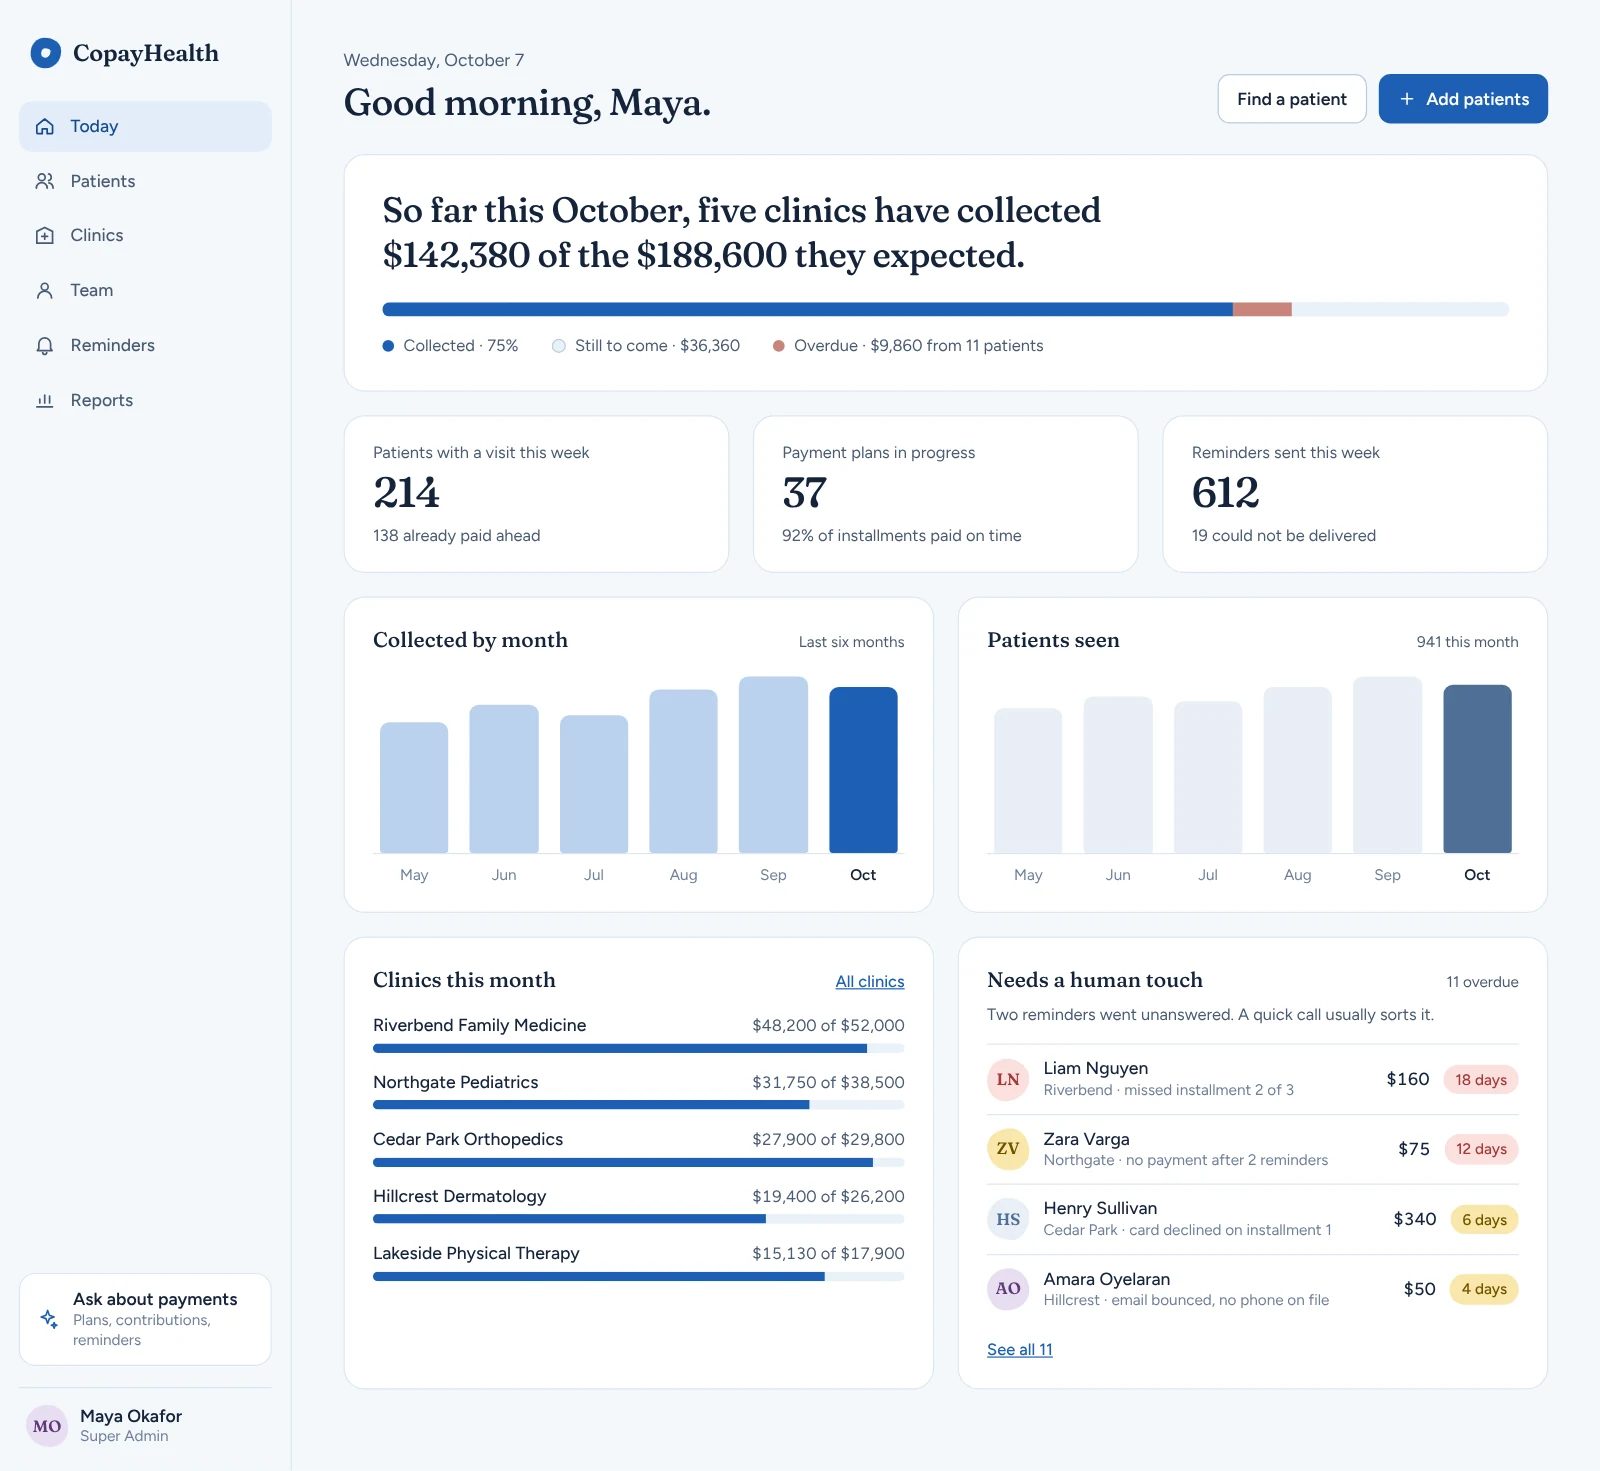Click the Cedar Park Orthopedics progress bar
The height and width of the screenshot is (1471, 1600).
pyautogui.click(x=639, y=1163)
